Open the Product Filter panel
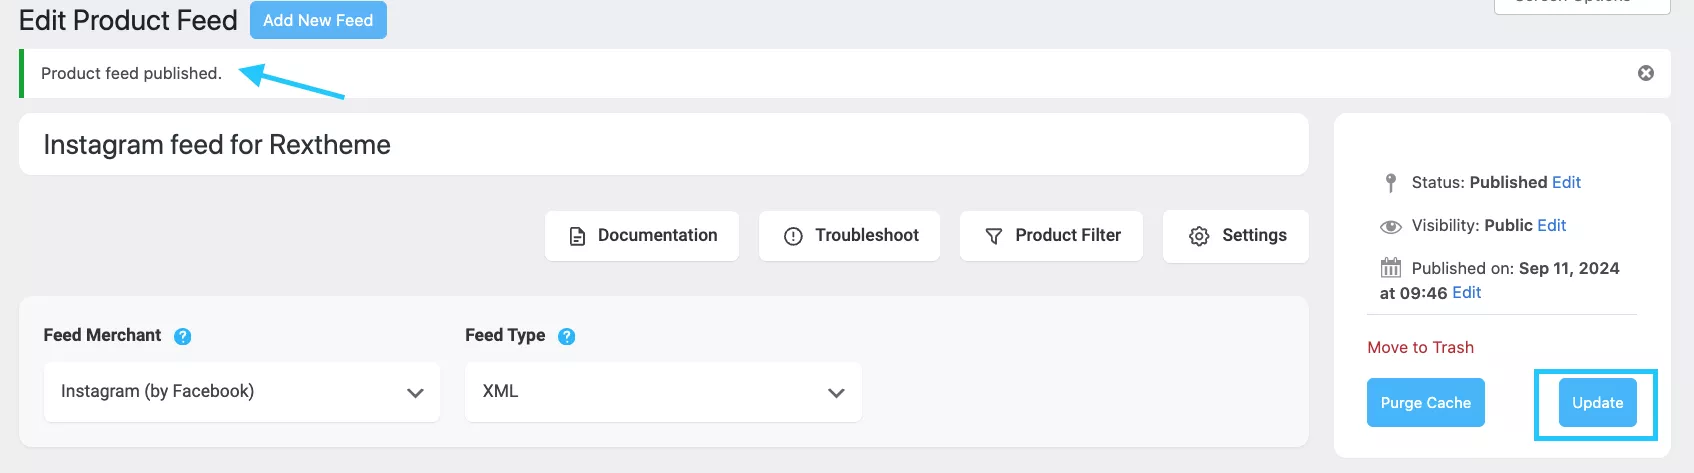The width and height of the screenshot is (1694, 473). [1051, 236]
